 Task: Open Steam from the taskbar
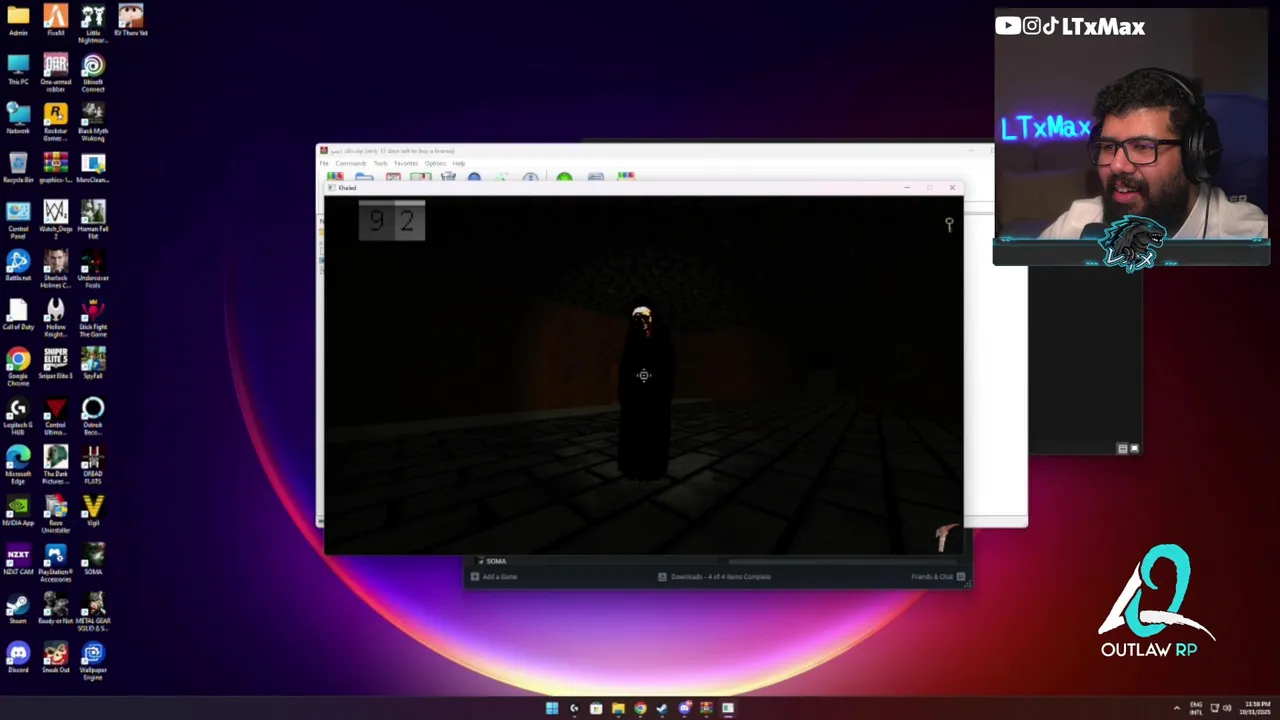(x=662, y=708)
